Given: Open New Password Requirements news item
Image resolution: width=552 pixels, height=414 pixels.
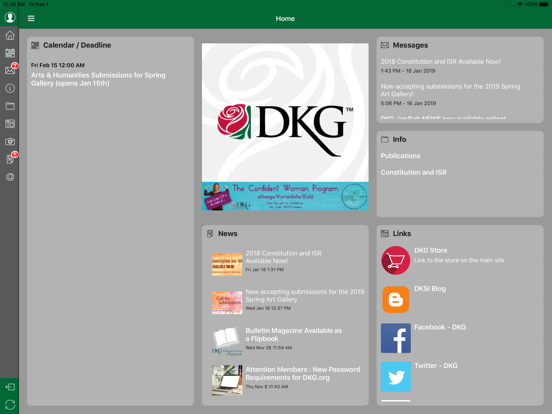Looking at the screenshot, I should (285, 378).
